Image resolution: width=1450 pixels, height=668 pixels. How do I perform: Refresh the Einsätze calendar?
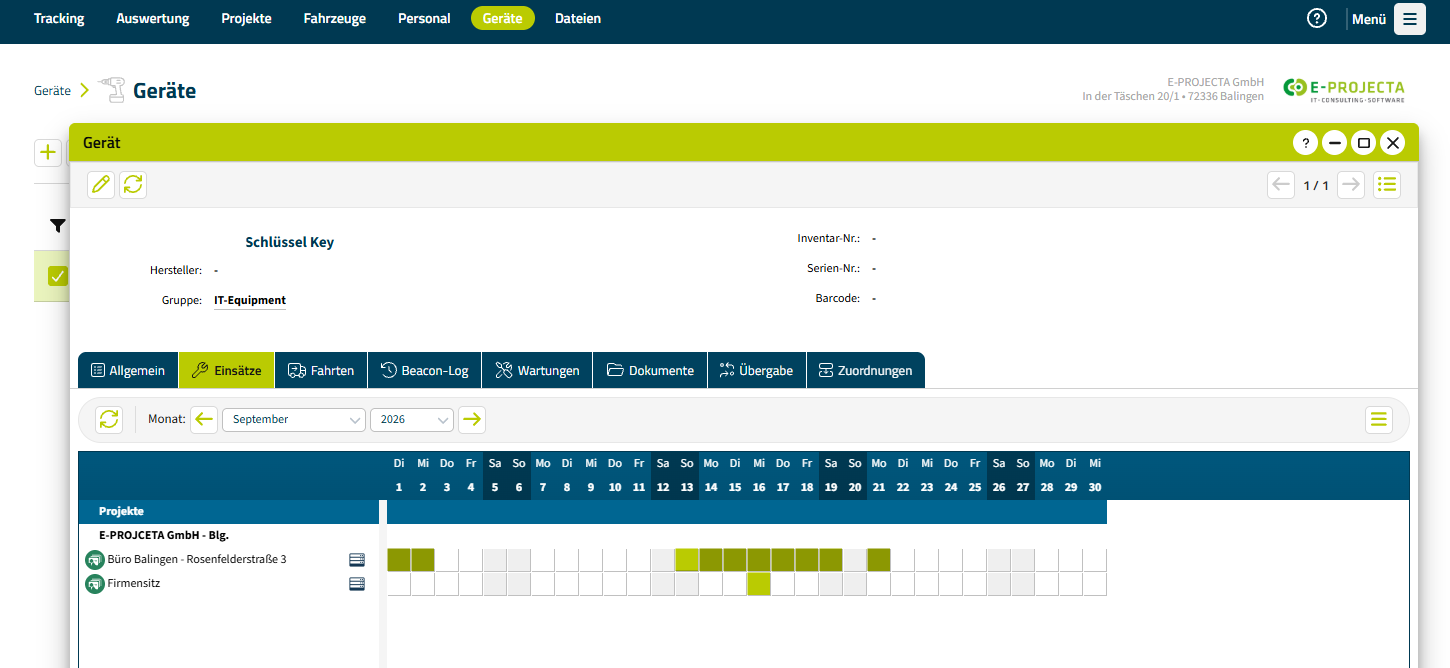click(x=109, y=419)
